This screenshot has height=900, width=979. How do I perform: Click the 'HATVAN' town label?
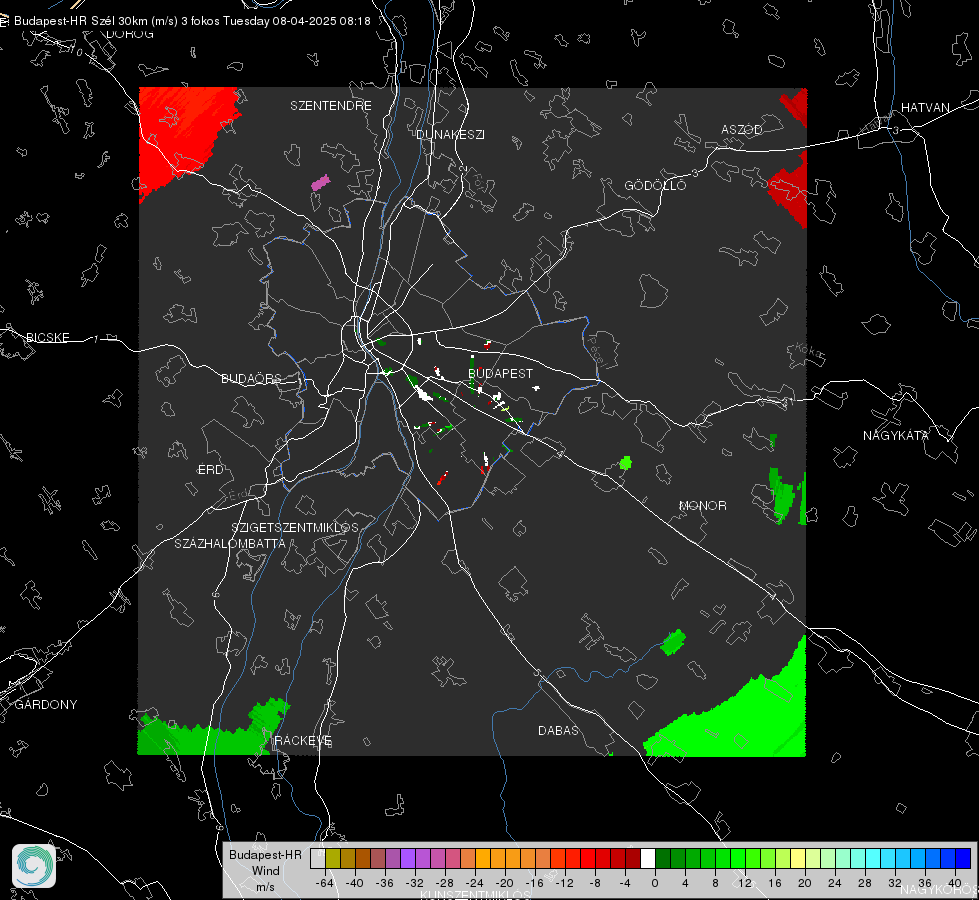[925, 107]
